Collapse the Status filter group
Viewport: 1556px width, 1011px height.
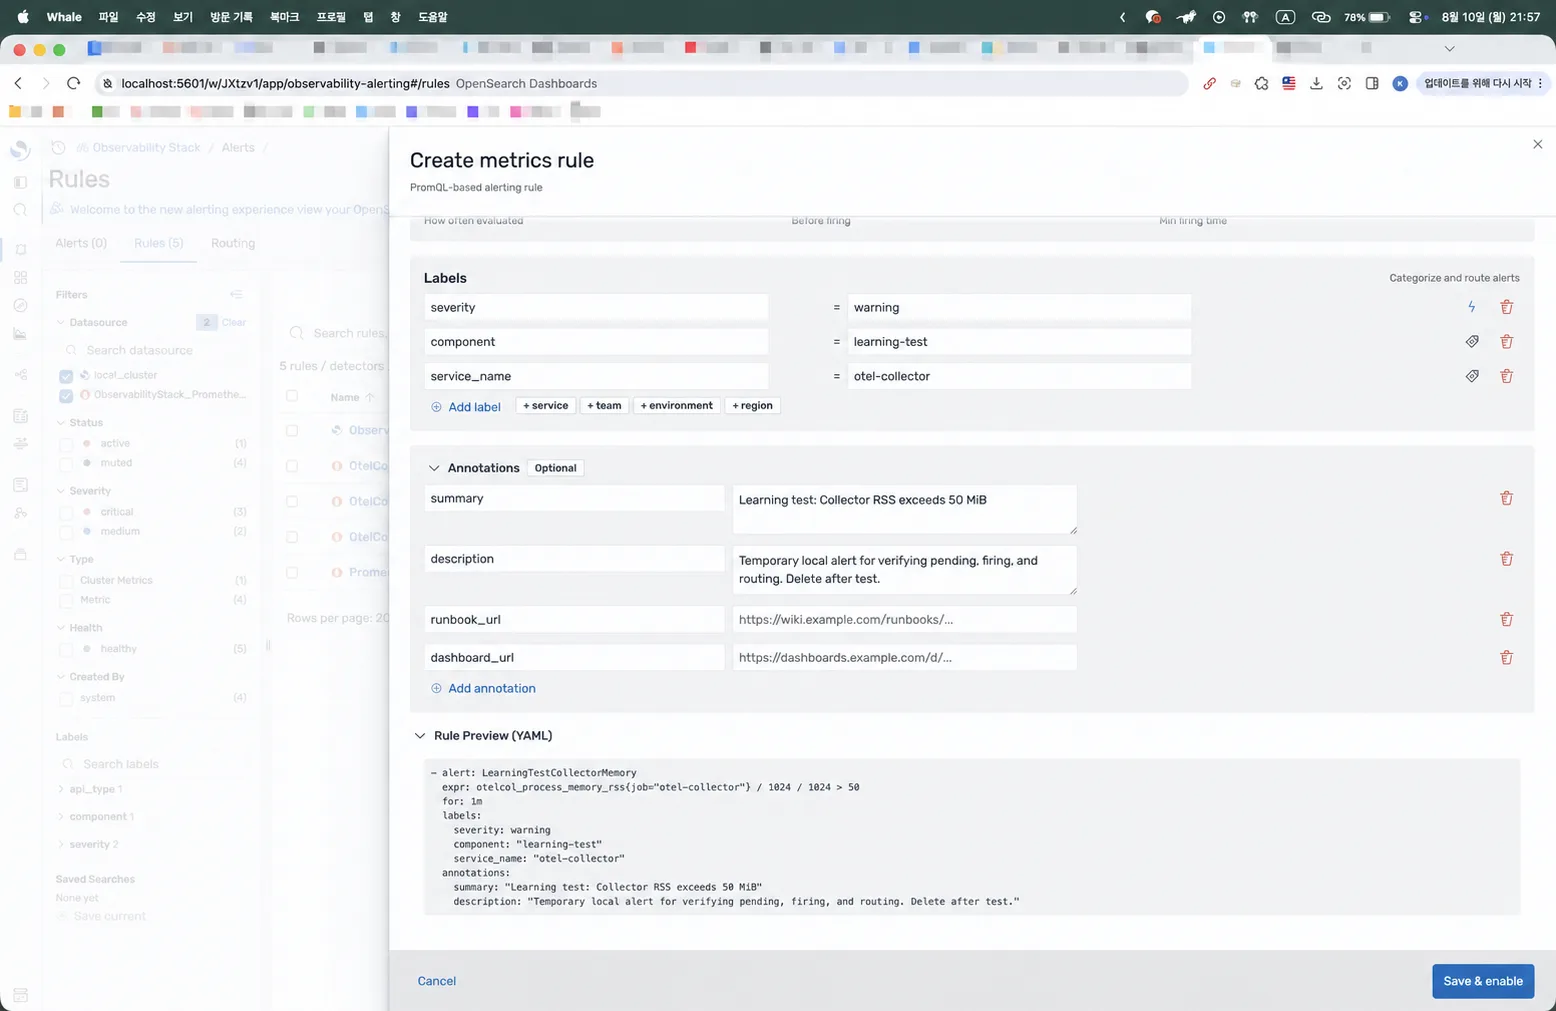pos(61,422)
